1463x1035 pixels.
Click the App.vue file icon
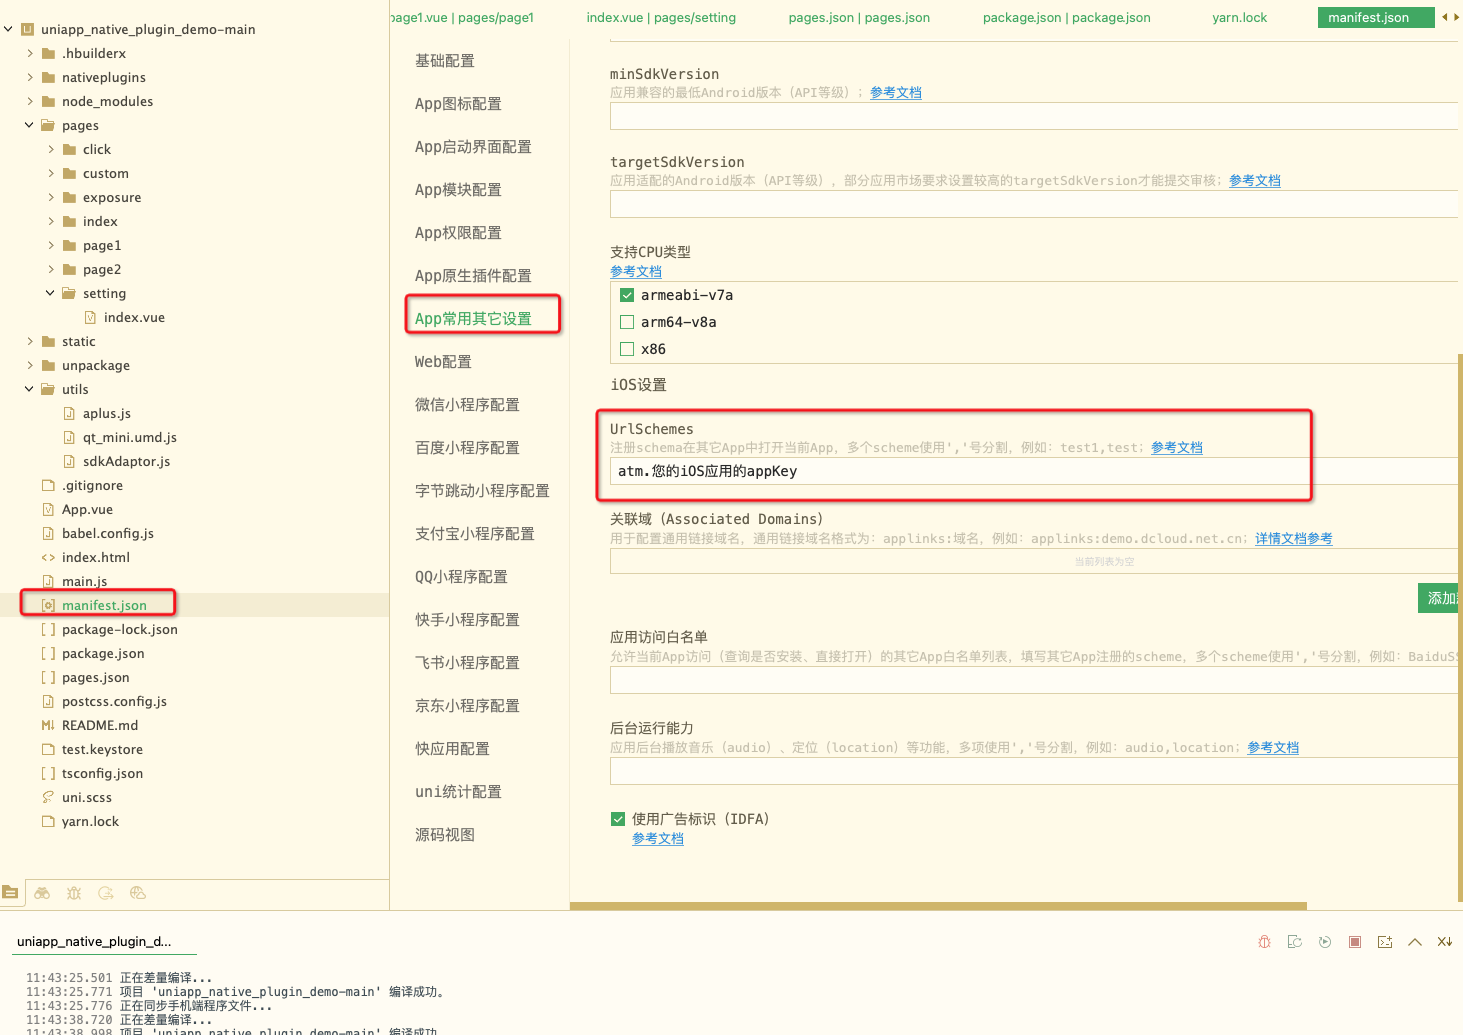click(48, 509)
